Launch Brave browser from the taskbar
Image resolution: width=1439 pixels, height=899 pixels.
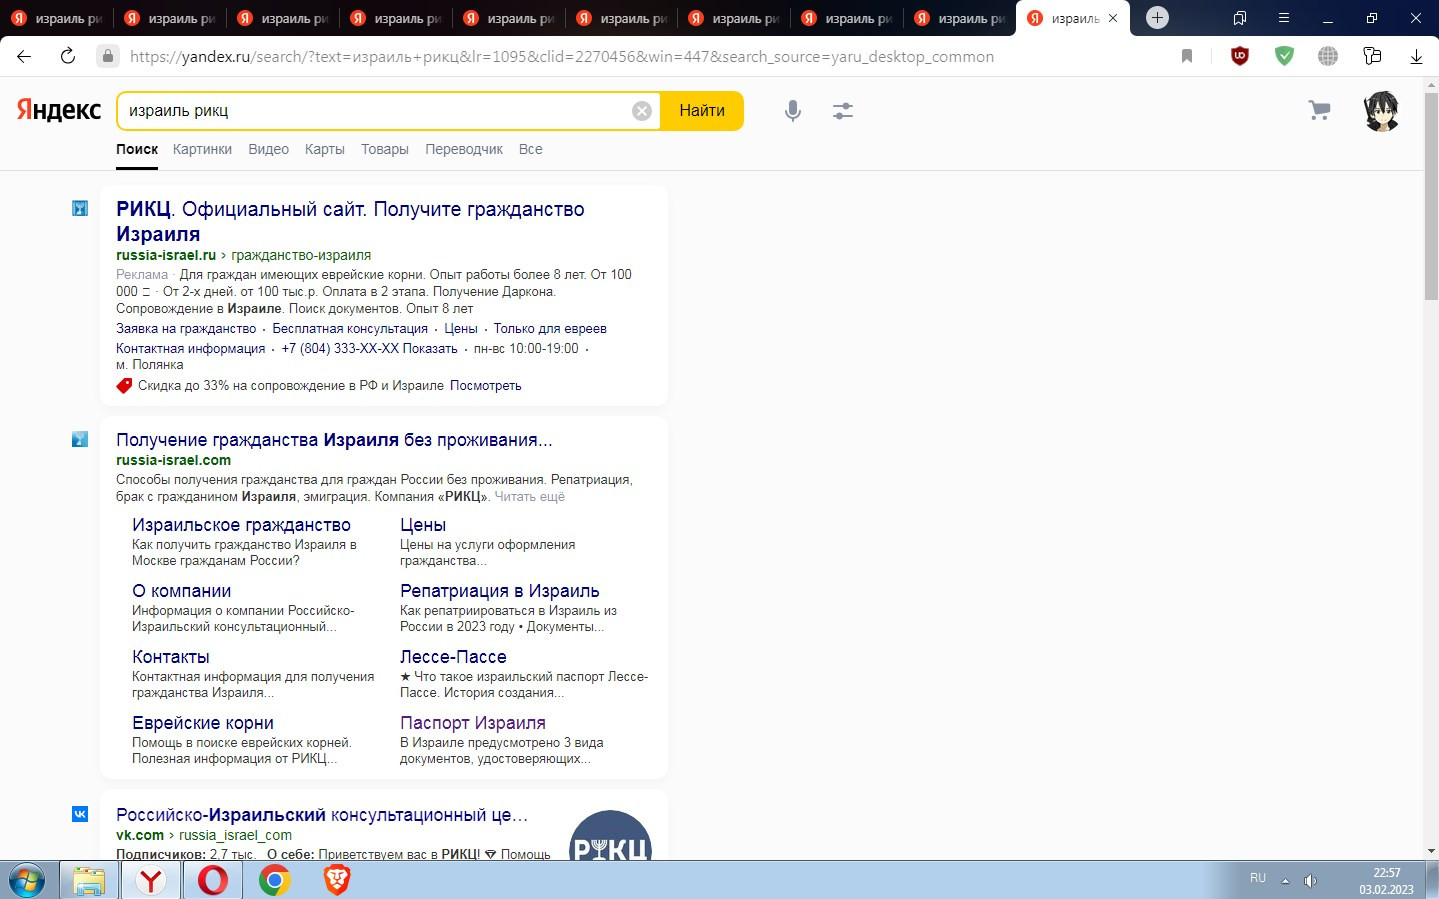pos(337,881)
